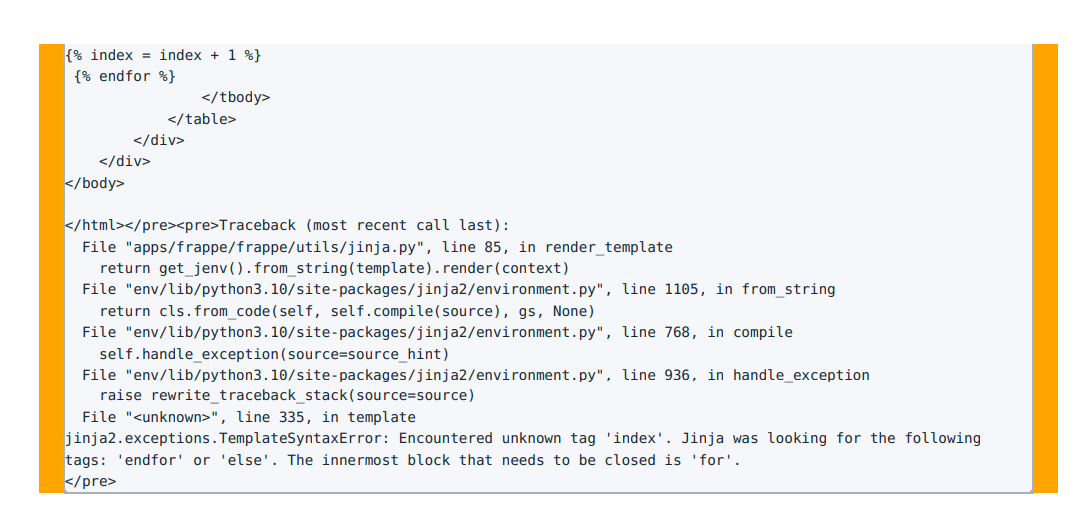The width and height of the screenshot is (1079, 529).
Task: Click the orange bar left of traceback
Action: click(51, 268)
